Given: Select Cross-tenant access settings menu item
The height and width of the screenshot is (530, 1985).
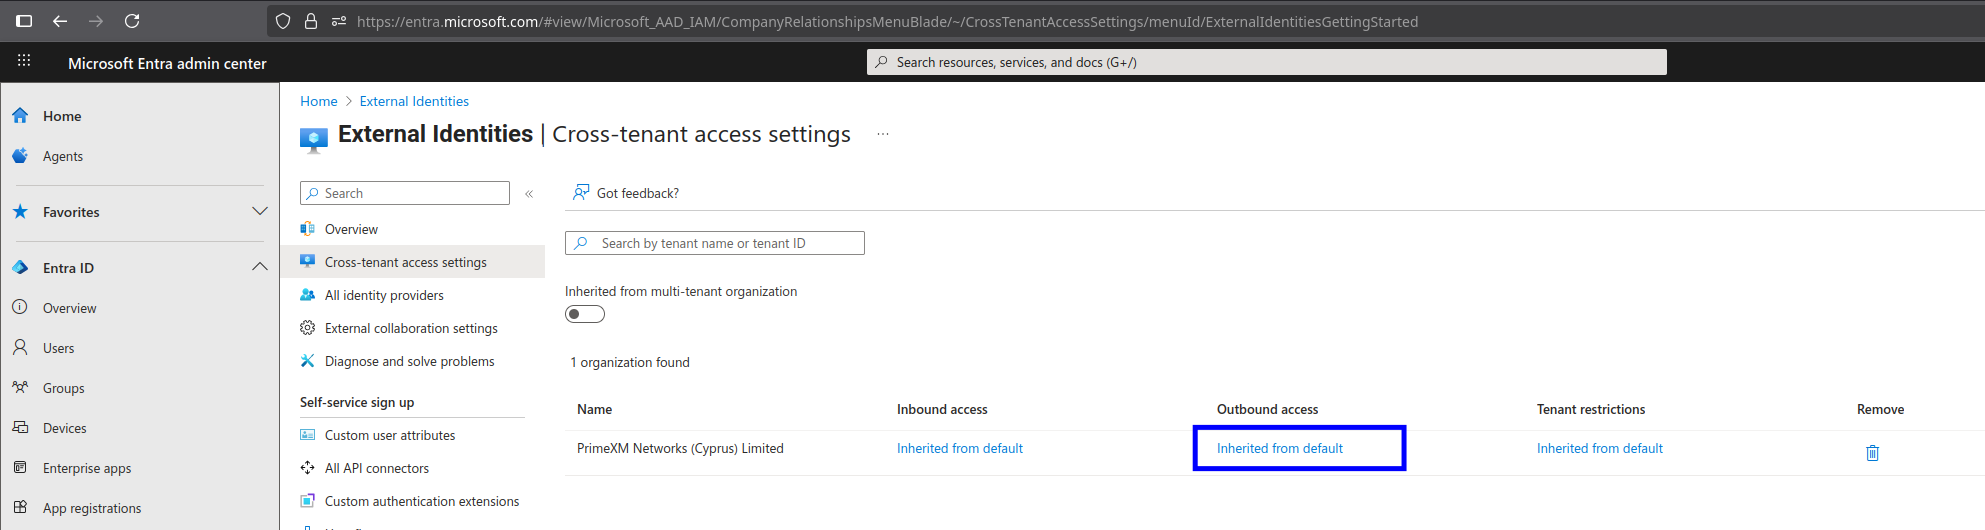Looking at the screenshot, I should coord(406,262).
